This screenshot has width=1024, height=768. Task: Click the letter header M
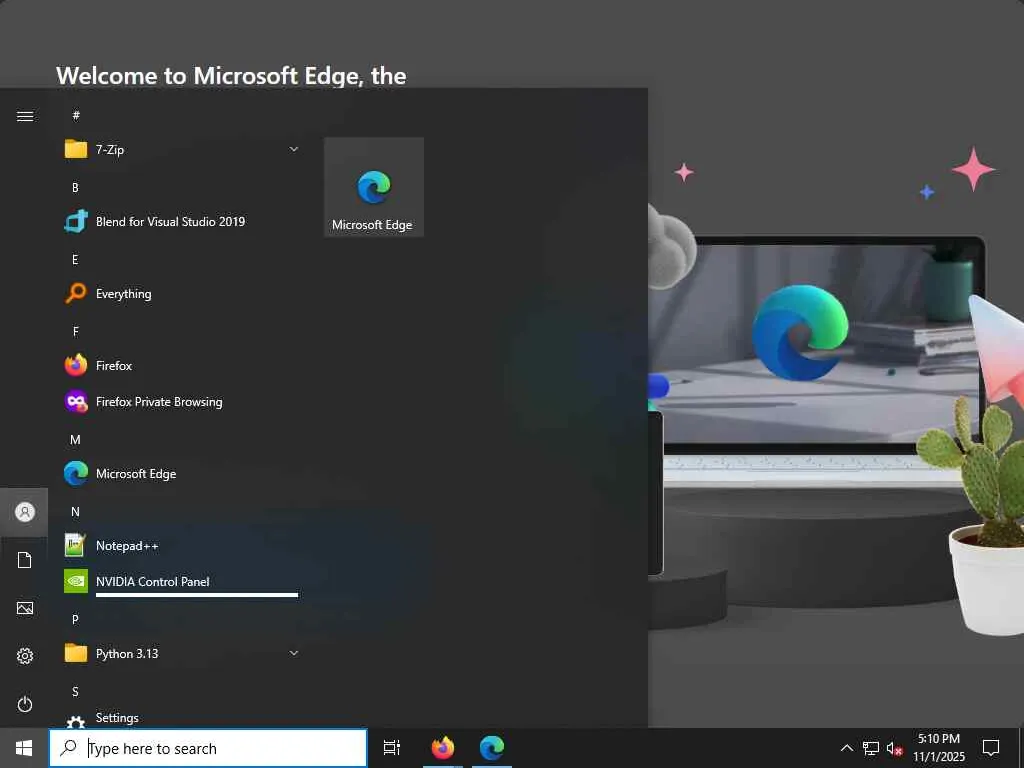click(75, 440)
